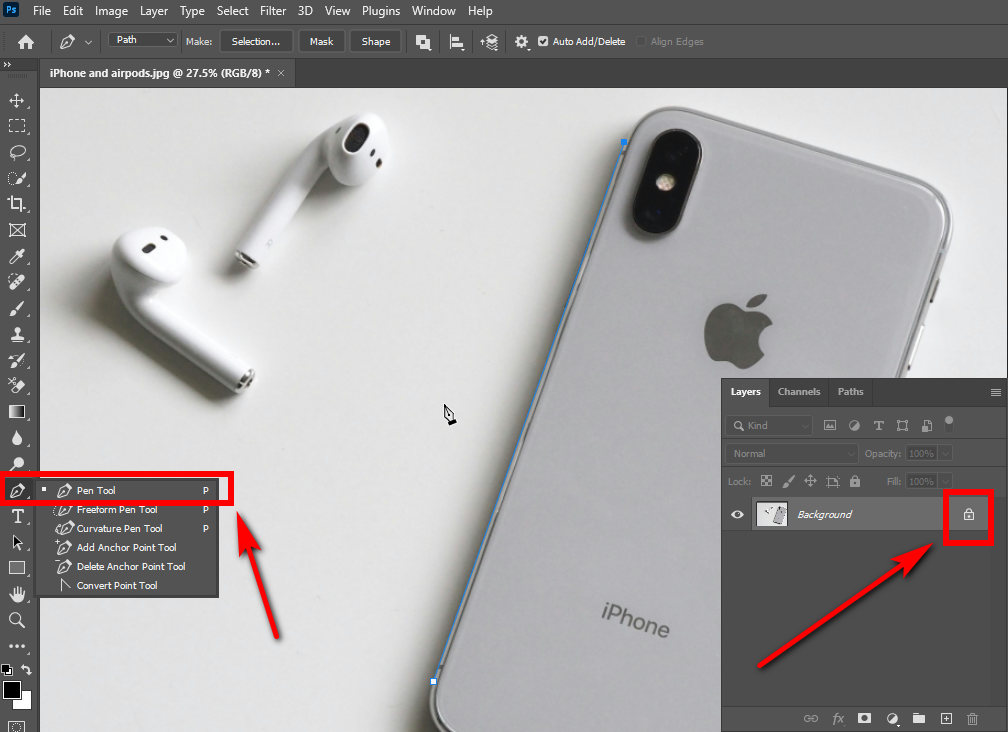Uncheck the Auto Add/Delete checkbox
The image size is (1008, 732).
point(543,42)
